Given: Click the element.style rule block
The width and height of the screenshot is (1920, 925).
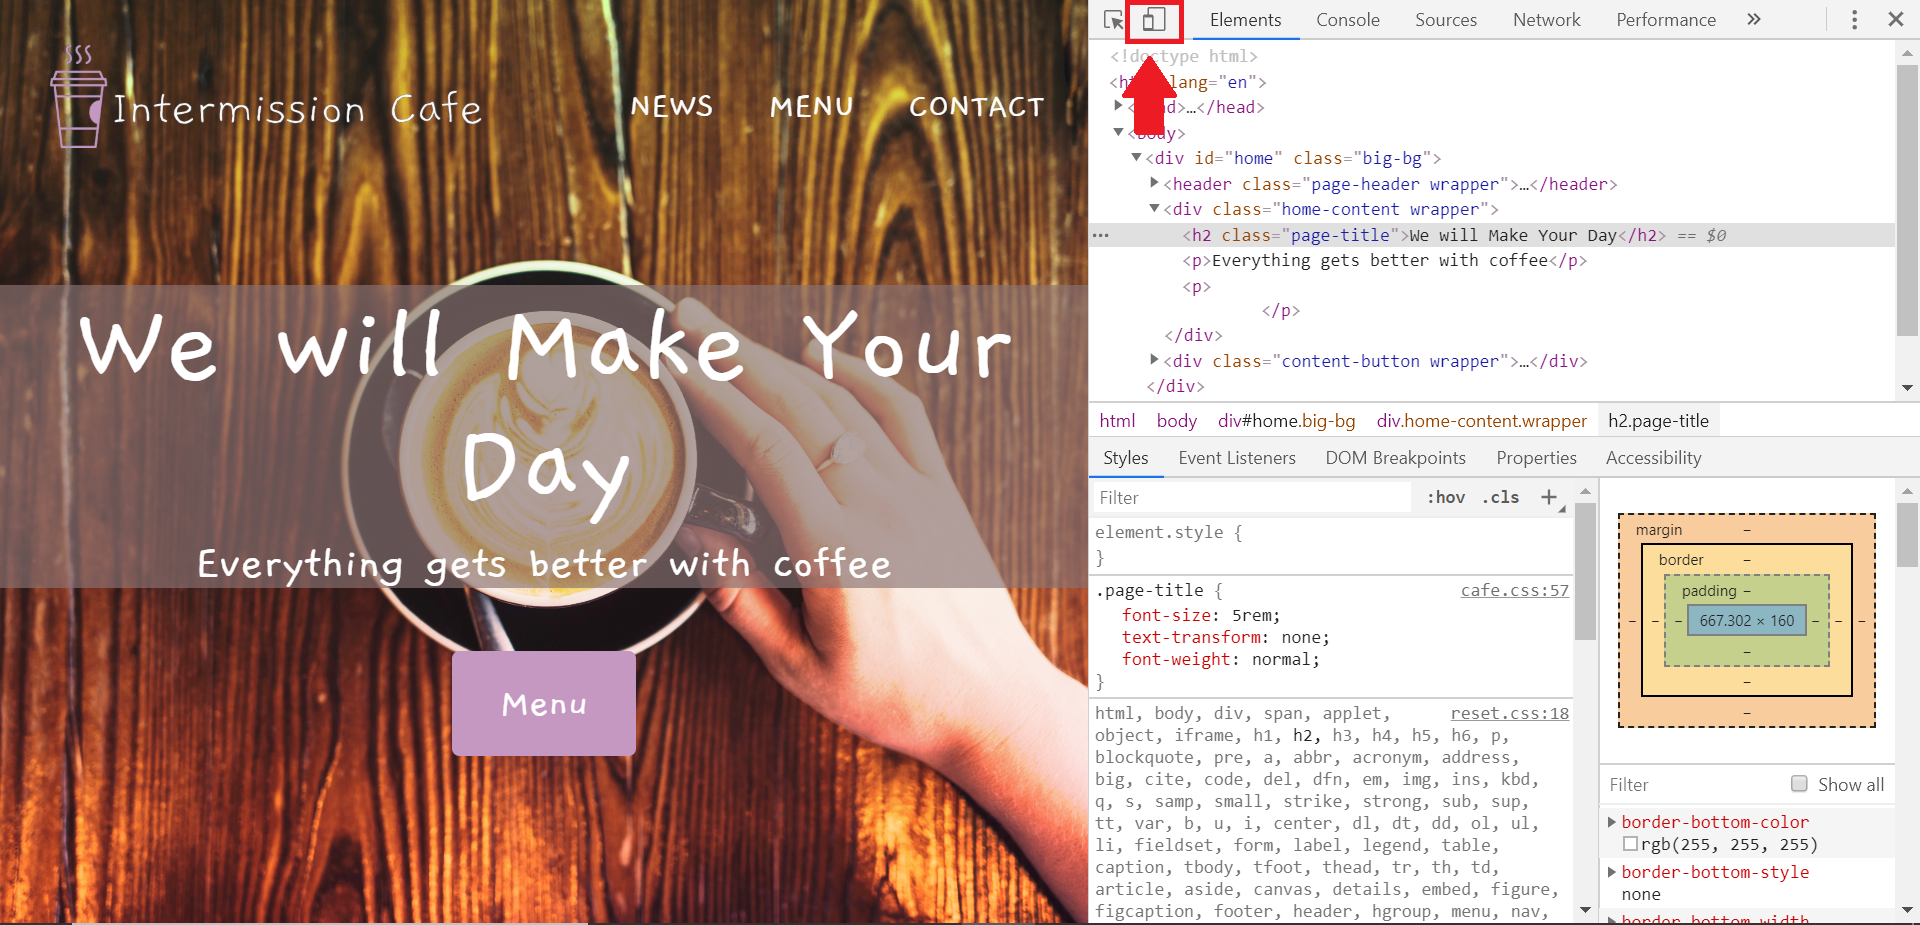Looking at the screenshot, I should click(1331, 544).
